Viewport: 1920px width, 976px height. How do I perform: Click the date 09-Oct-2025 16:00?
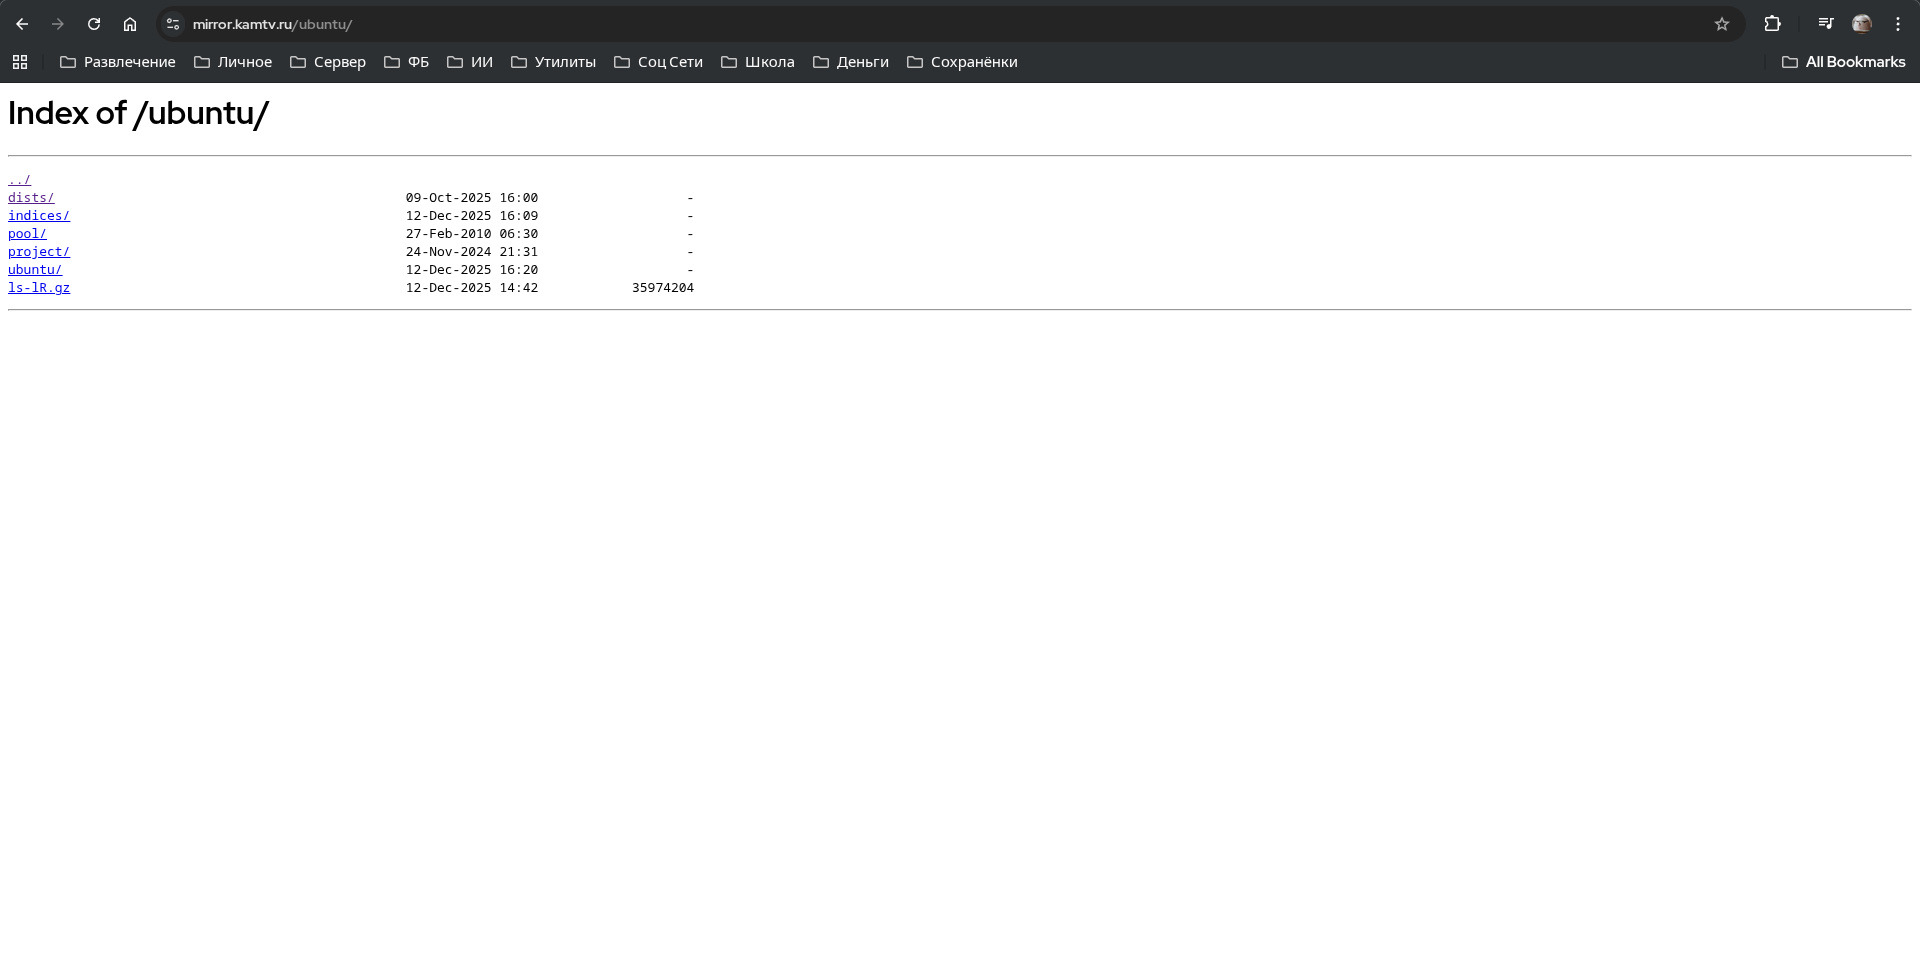point(472,198)
